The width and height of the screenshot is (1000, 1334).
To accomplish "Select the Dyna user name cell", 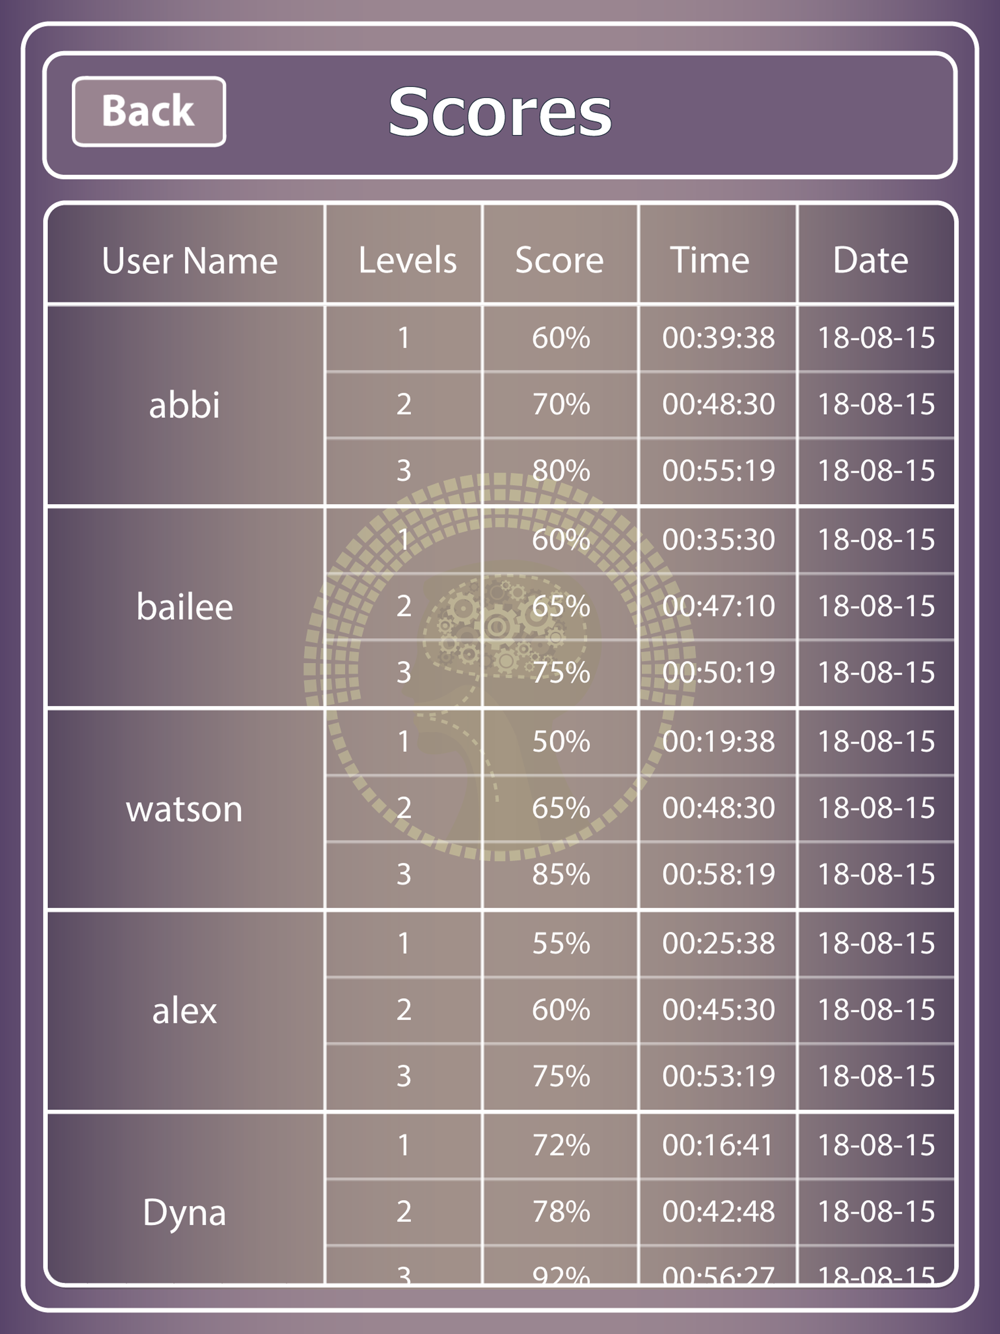I will pos(185,1213).
